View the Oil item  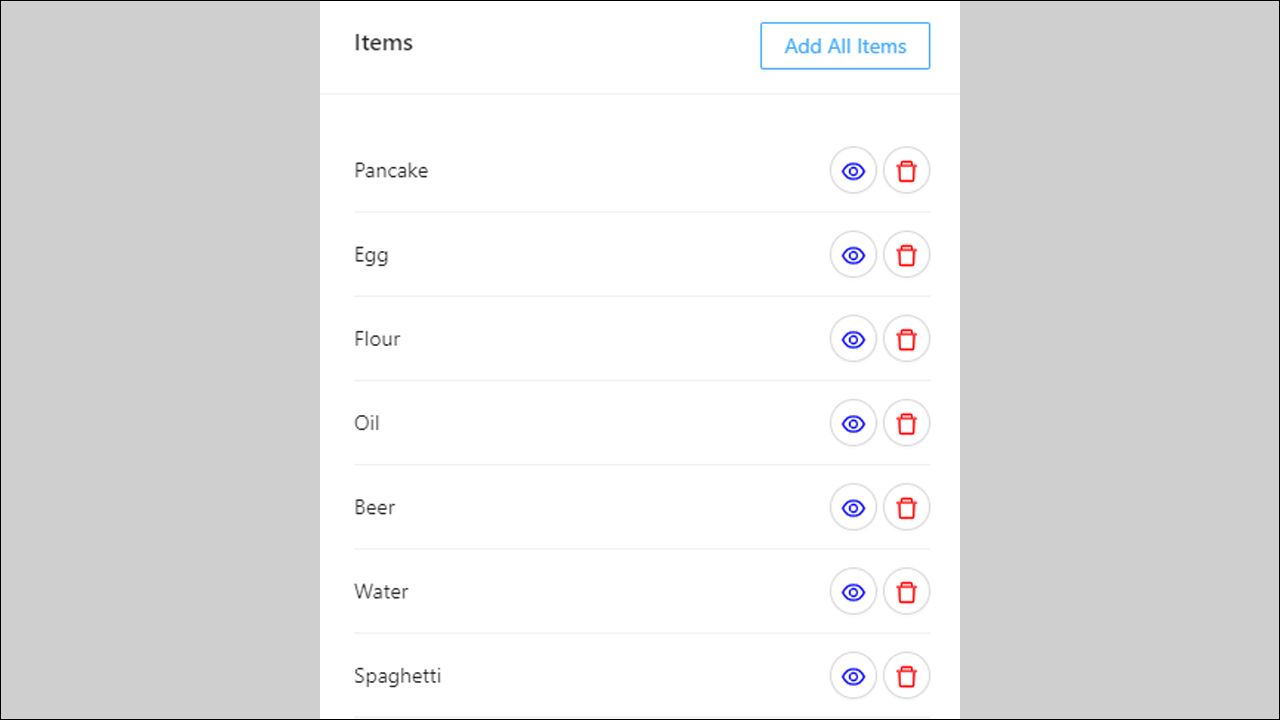point(853,423)
